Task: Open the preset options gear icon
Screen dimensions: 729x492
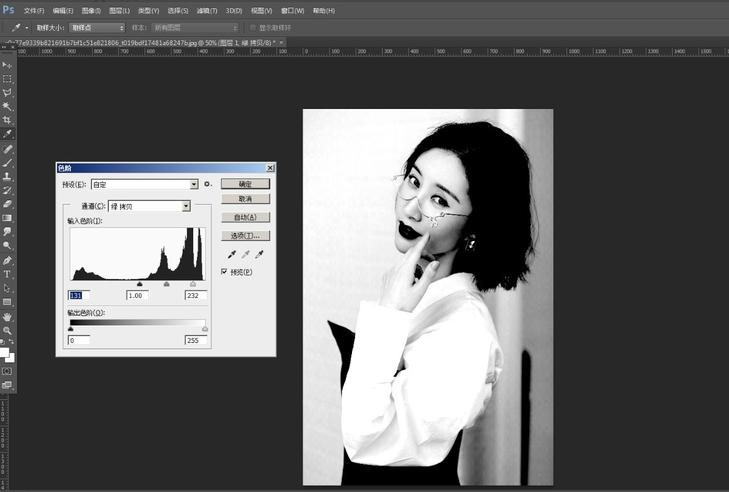Action: click(208, 185)
